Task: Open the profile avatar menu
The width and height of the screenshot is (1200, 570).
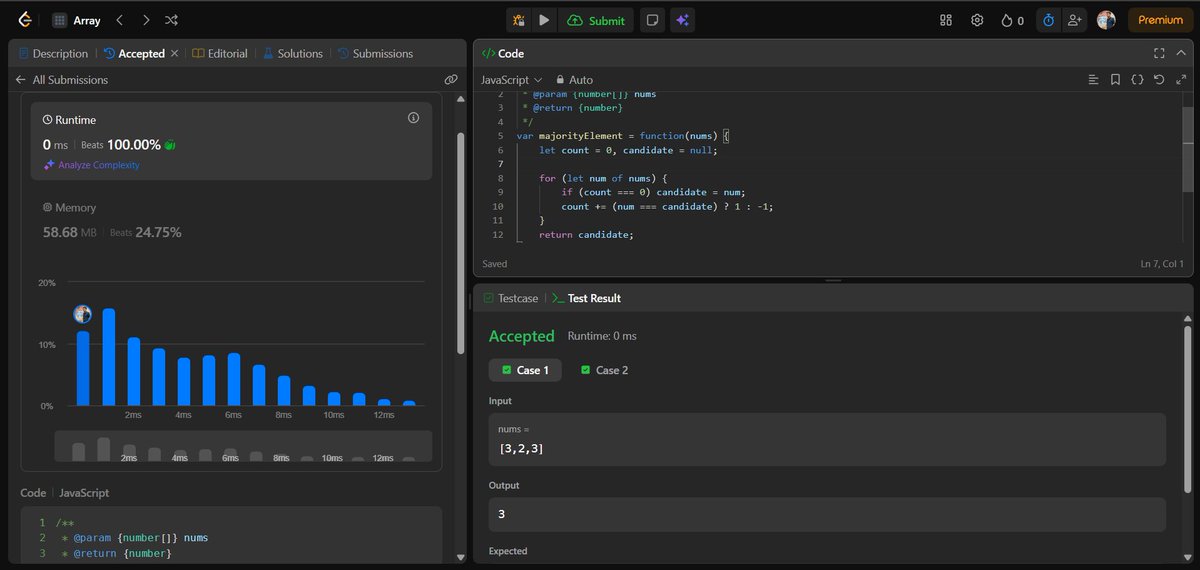Action: coord(1106,20)
